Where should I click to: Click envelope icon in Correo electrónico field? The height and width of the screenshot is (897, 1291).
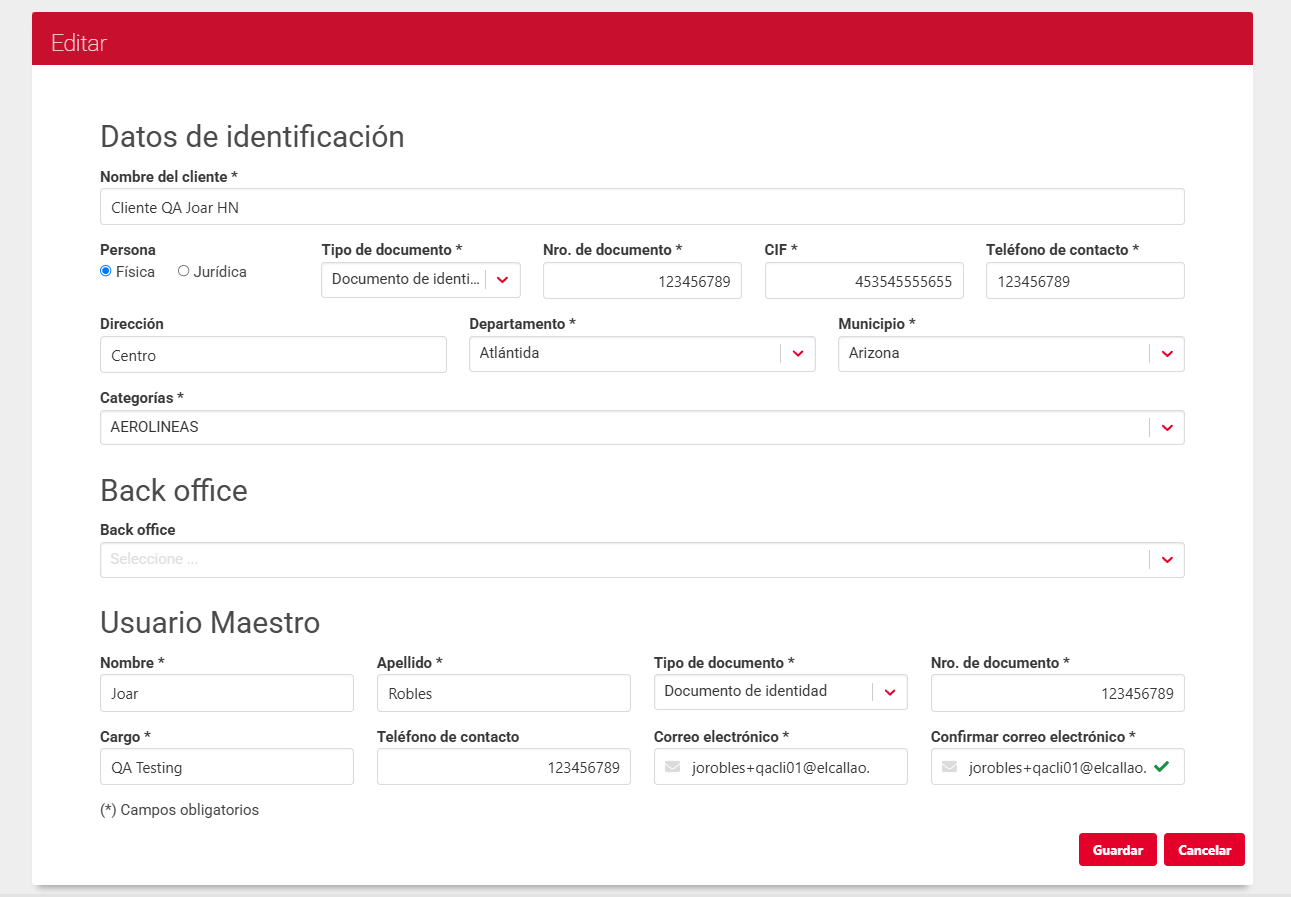(x=672, y=767)
